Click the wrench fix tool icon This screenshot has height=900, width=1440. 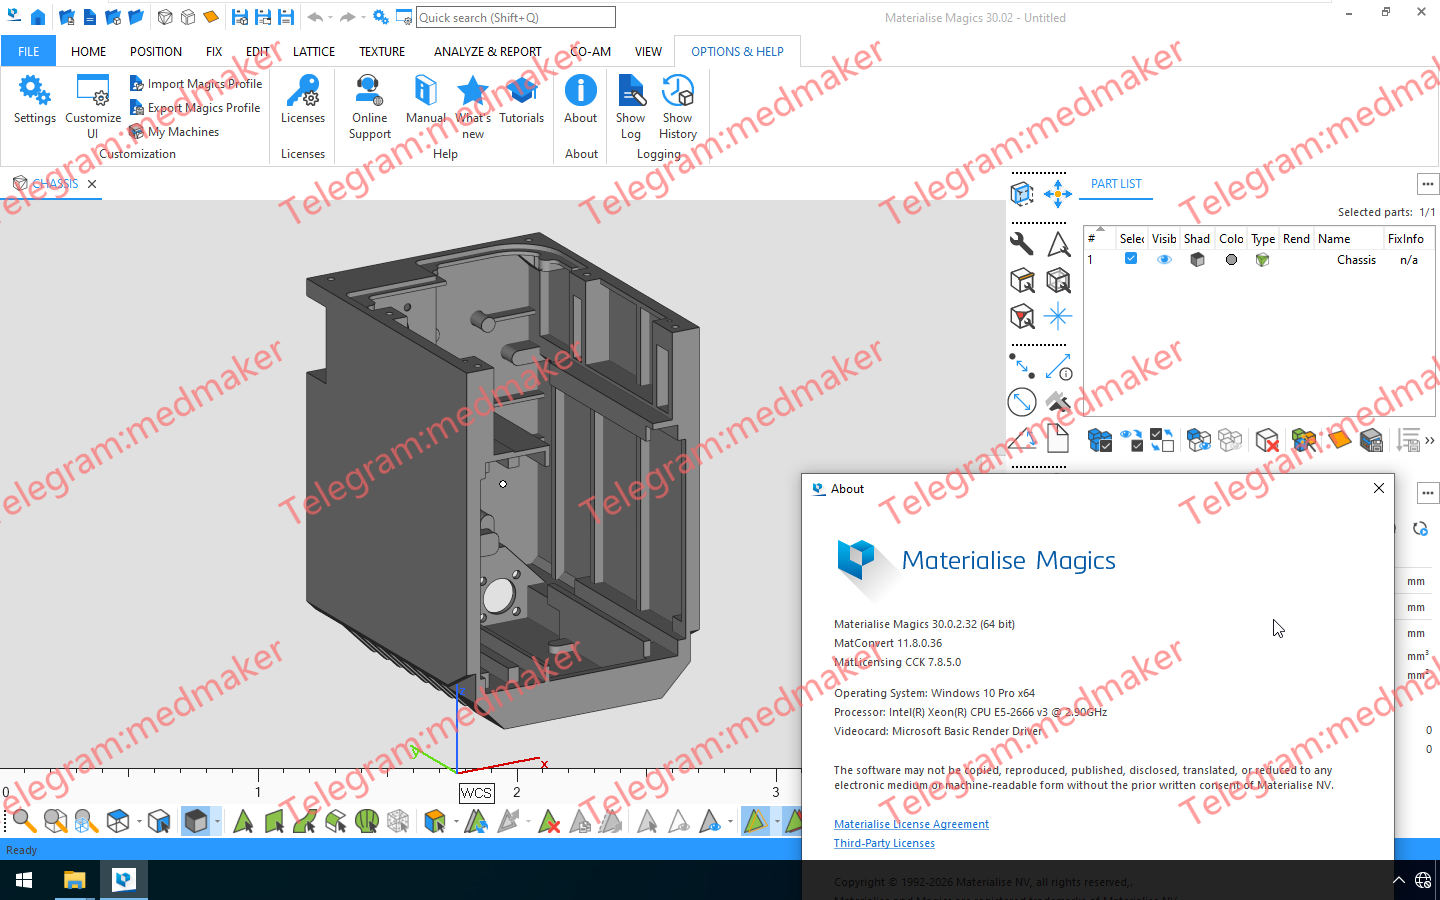tap(1021, 244)
